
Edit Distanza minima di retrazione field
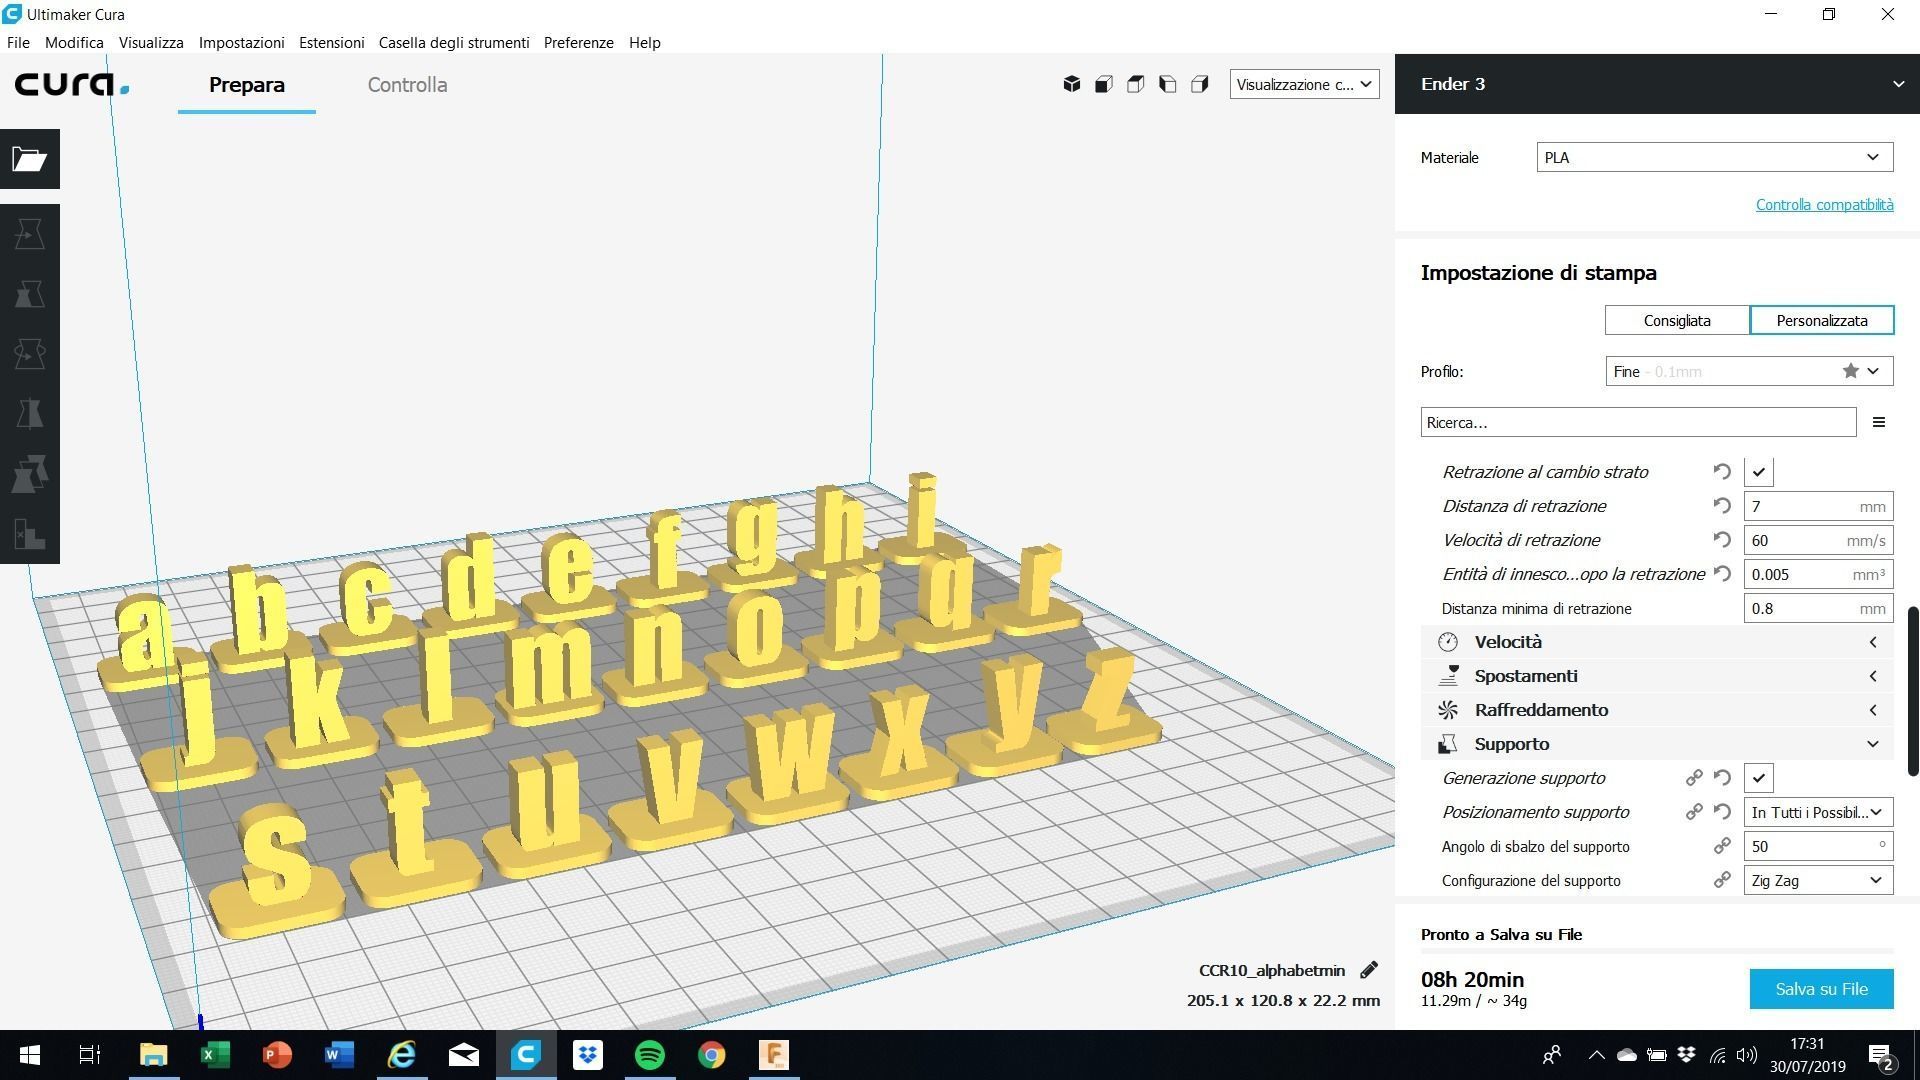tap(1818, 608)
